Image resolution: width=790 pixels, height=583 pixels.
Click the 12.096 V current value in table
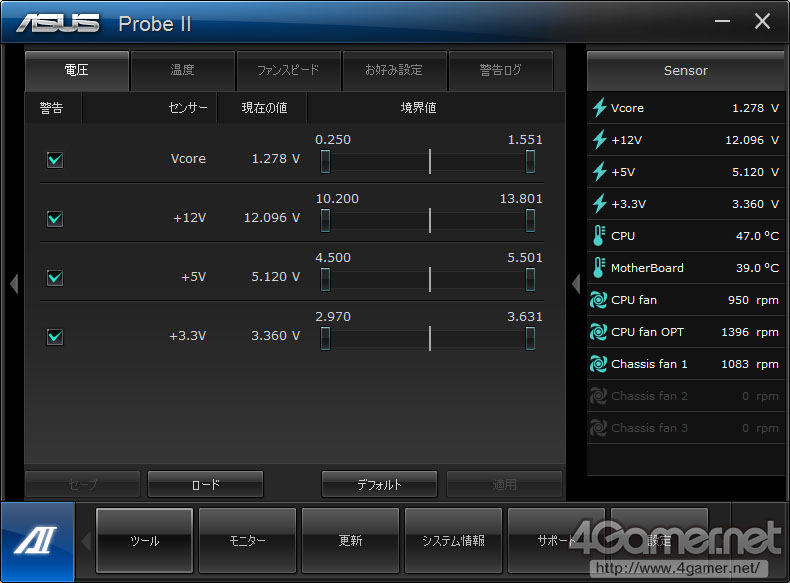tap(272, 218)
